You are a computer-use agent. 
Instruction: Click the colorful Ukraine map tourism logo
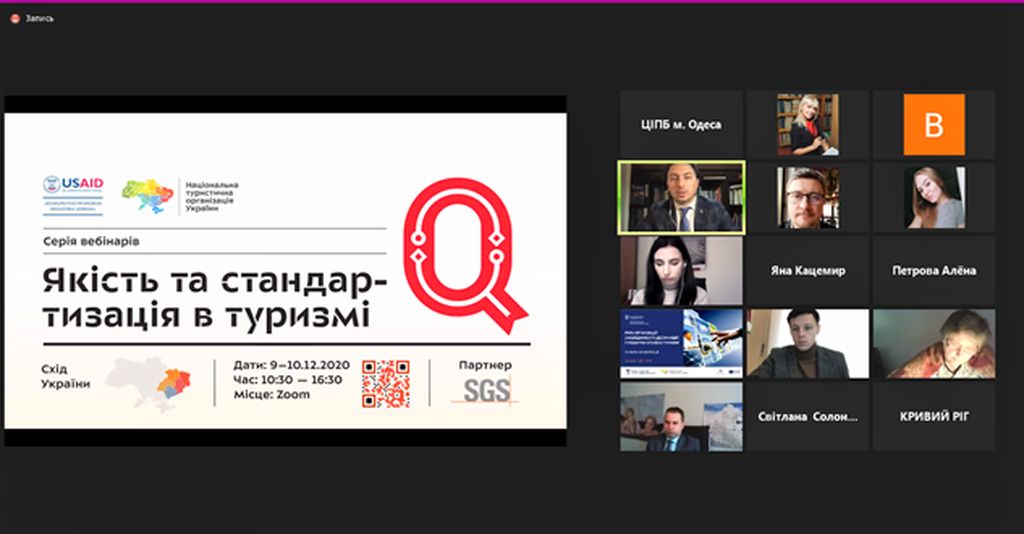148,196
